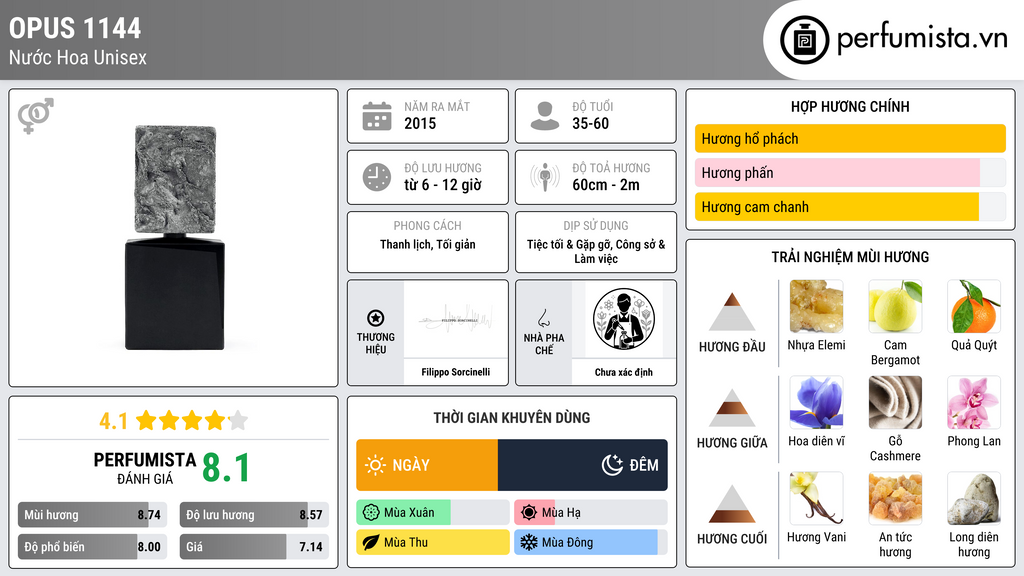Click the longevity value từ 6 - 12 giờ
Screen dimensions: 1024x576
click(442, 185)
